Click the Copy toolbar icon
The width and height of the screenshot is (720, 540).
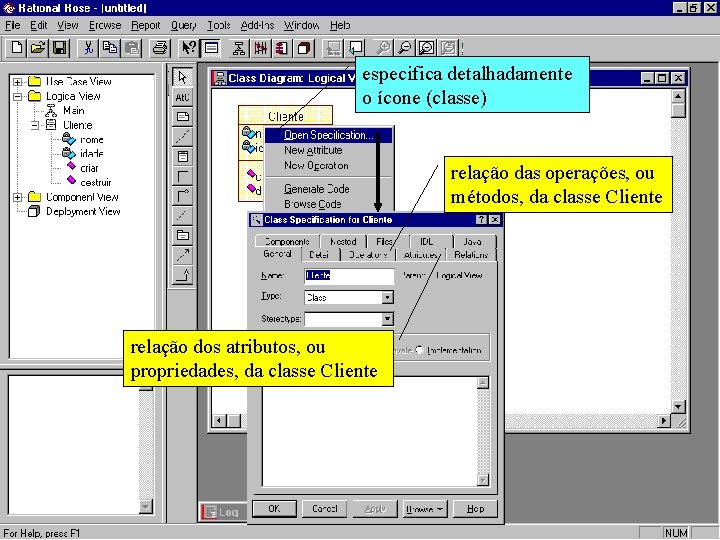[110, 48]
